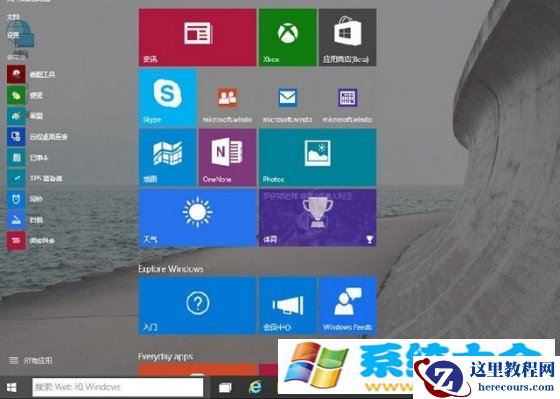Open the Store (Beta) shopping bag tile
Image resolution: width=560 pixels, height=399 pixels.
(347, 38)
